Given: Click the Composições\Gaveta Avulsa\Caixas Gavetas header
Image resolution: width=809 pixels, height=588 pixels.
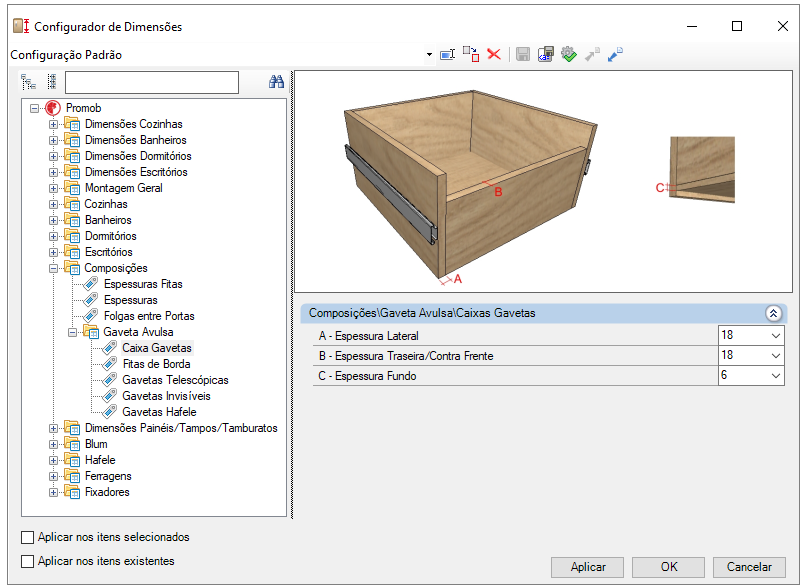Looking at the screenshot, I should [x=544, y=313].
